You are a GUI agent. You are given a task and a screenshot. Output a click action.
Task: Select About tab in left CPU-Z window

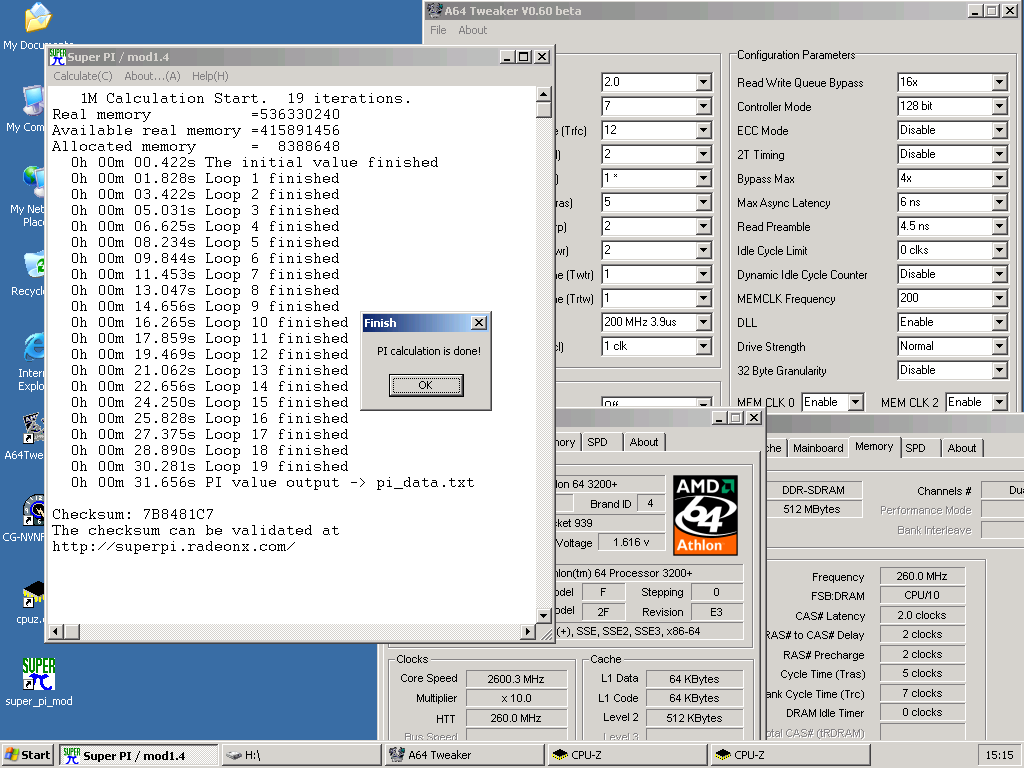tap(644, 442)
